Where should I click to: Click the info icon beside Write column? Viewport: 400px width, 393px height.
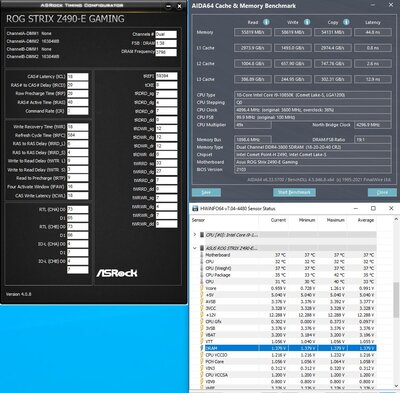(307, 22)
